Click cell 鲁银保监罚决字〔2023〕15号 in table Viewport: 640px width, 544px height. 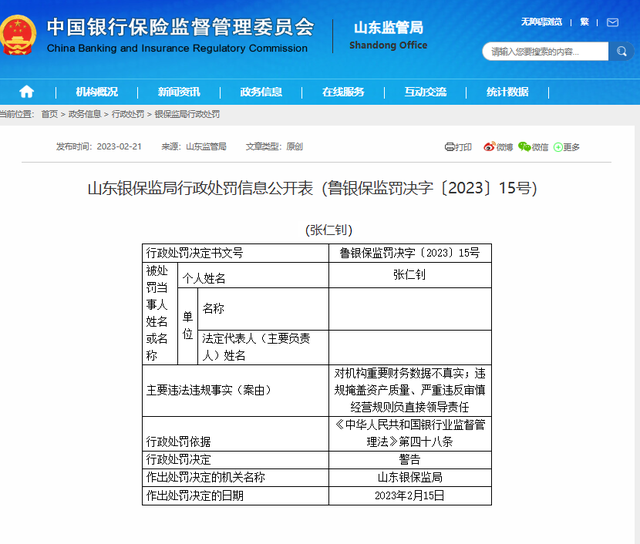pos(410,253)
